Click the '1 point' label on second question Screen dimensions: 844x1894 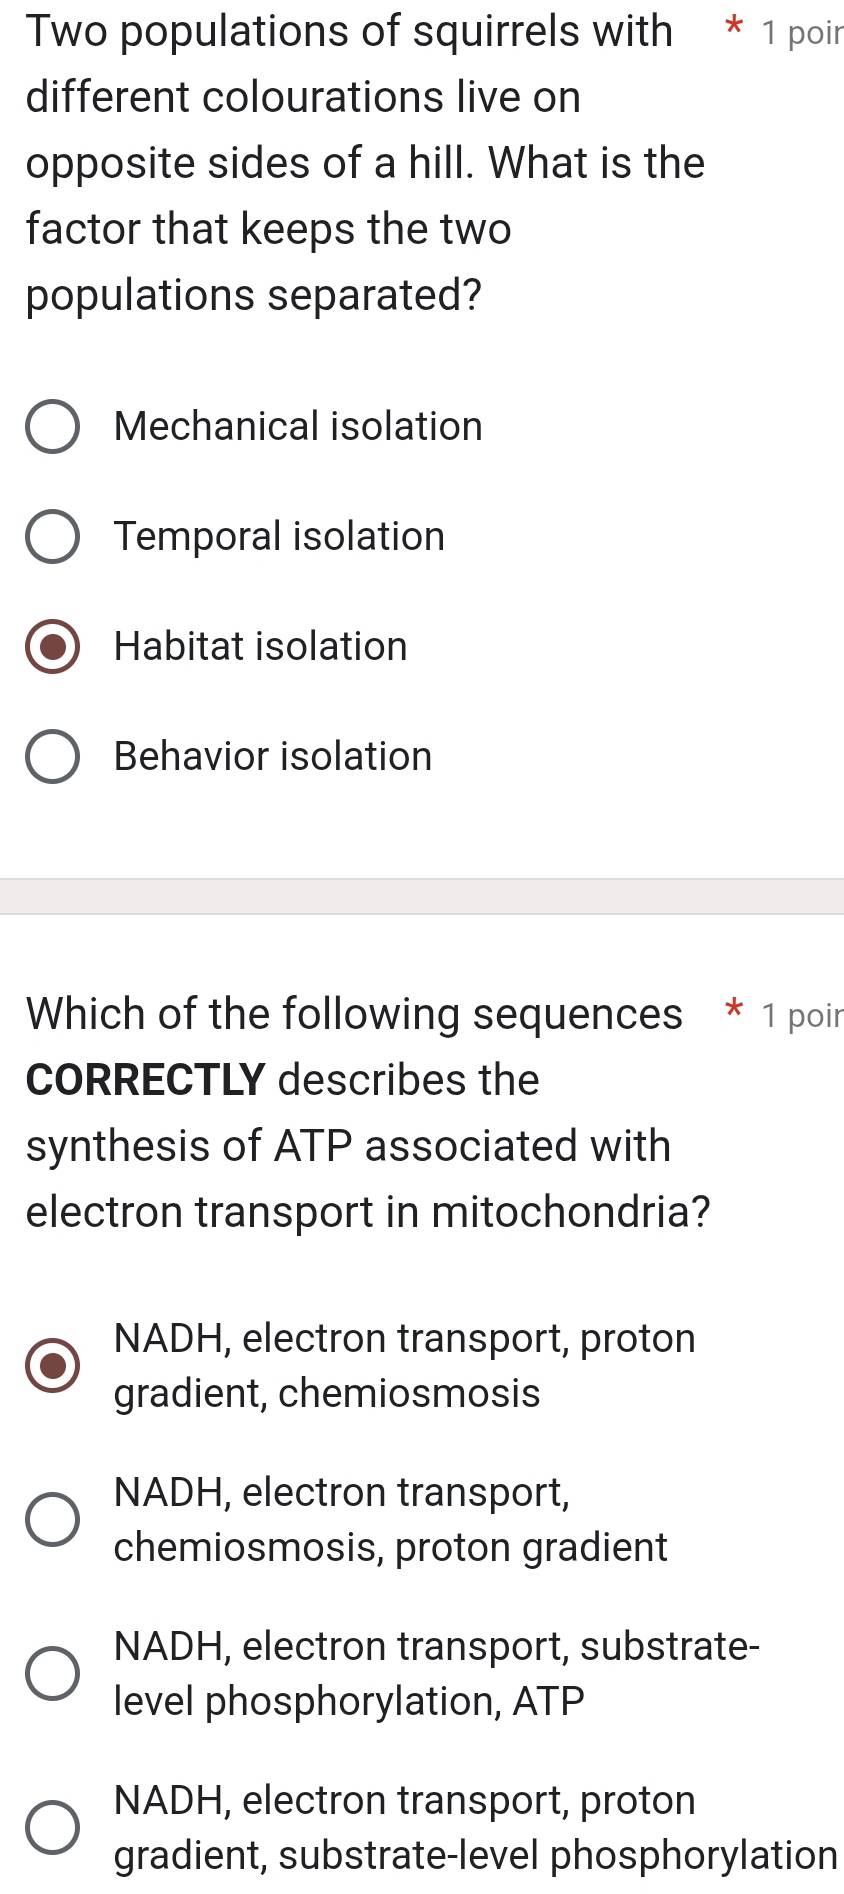point(798,1015)
